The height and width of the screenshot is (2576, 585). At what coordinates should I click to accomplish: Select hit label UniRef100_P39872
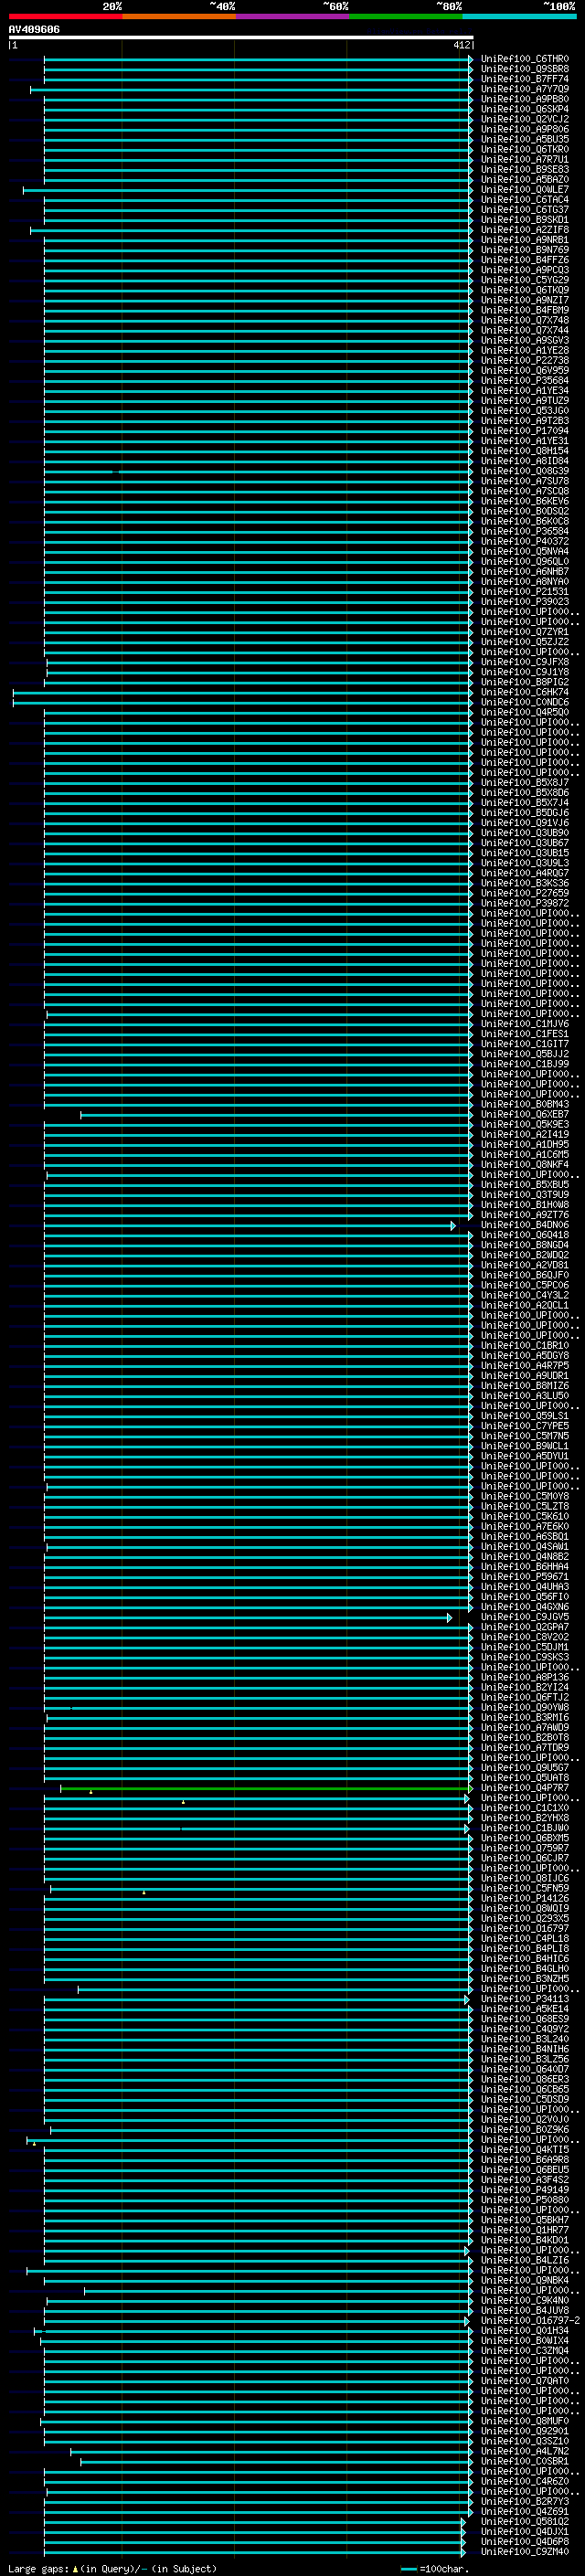point(525,903)
